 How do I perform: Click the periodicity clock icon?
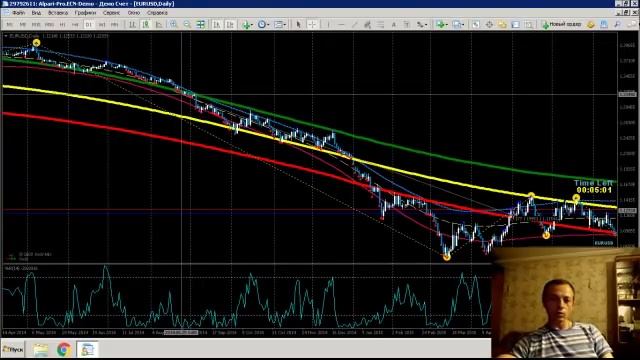coord(261,24)
